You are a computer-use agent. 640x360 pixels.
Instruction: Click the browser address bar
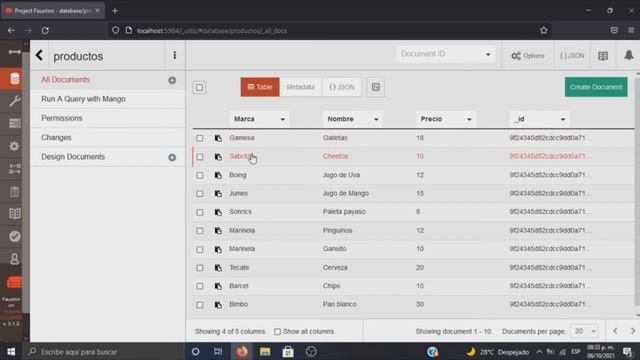[330, 31]
